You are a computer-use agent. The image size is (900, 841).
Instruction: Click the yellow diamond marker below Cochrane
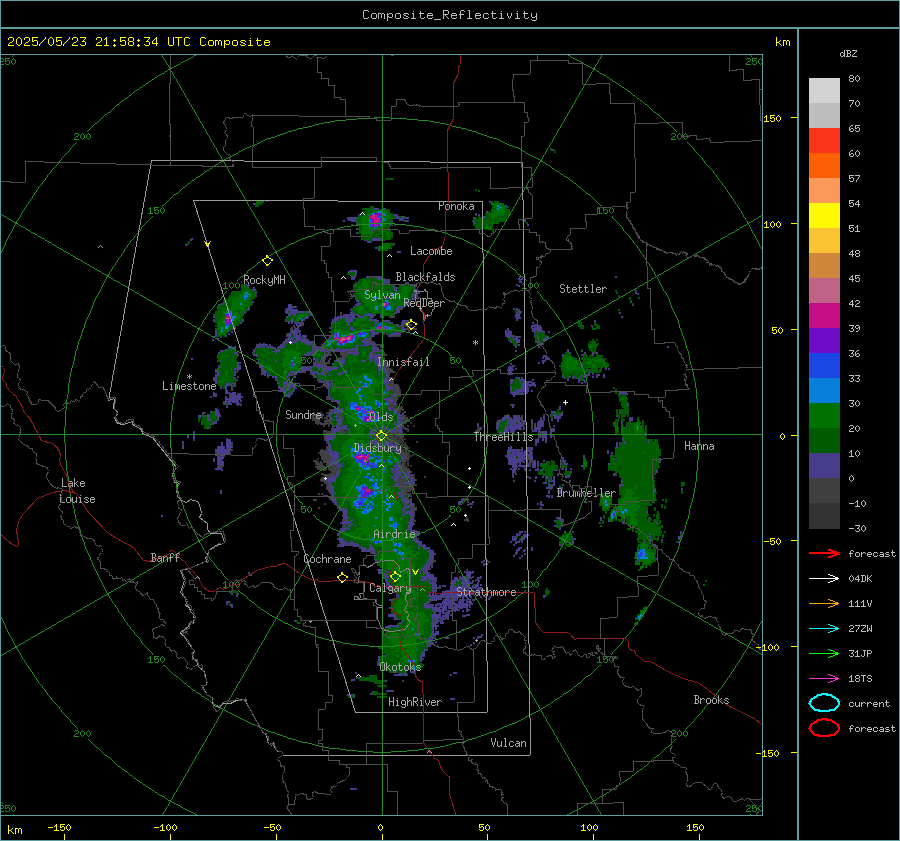pyautogui.click(x=343, y=578)
